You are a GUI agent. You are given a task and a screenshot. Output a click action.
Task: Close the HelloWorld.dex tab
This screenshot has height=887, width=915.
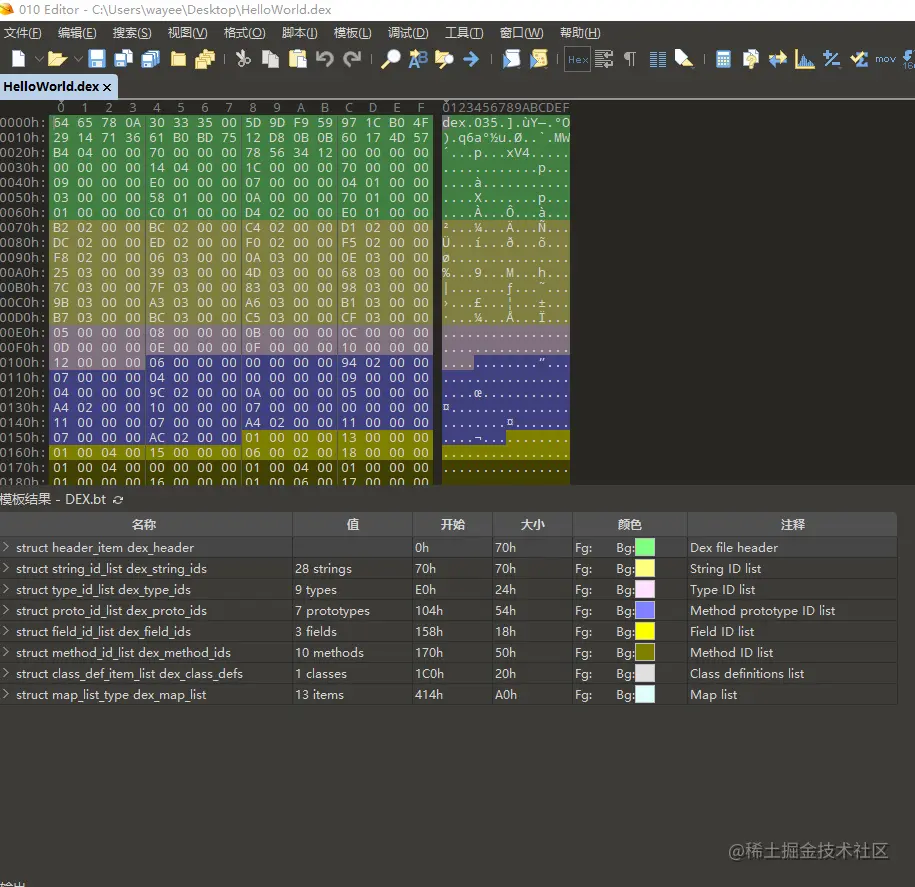click(x=107, y=87)
